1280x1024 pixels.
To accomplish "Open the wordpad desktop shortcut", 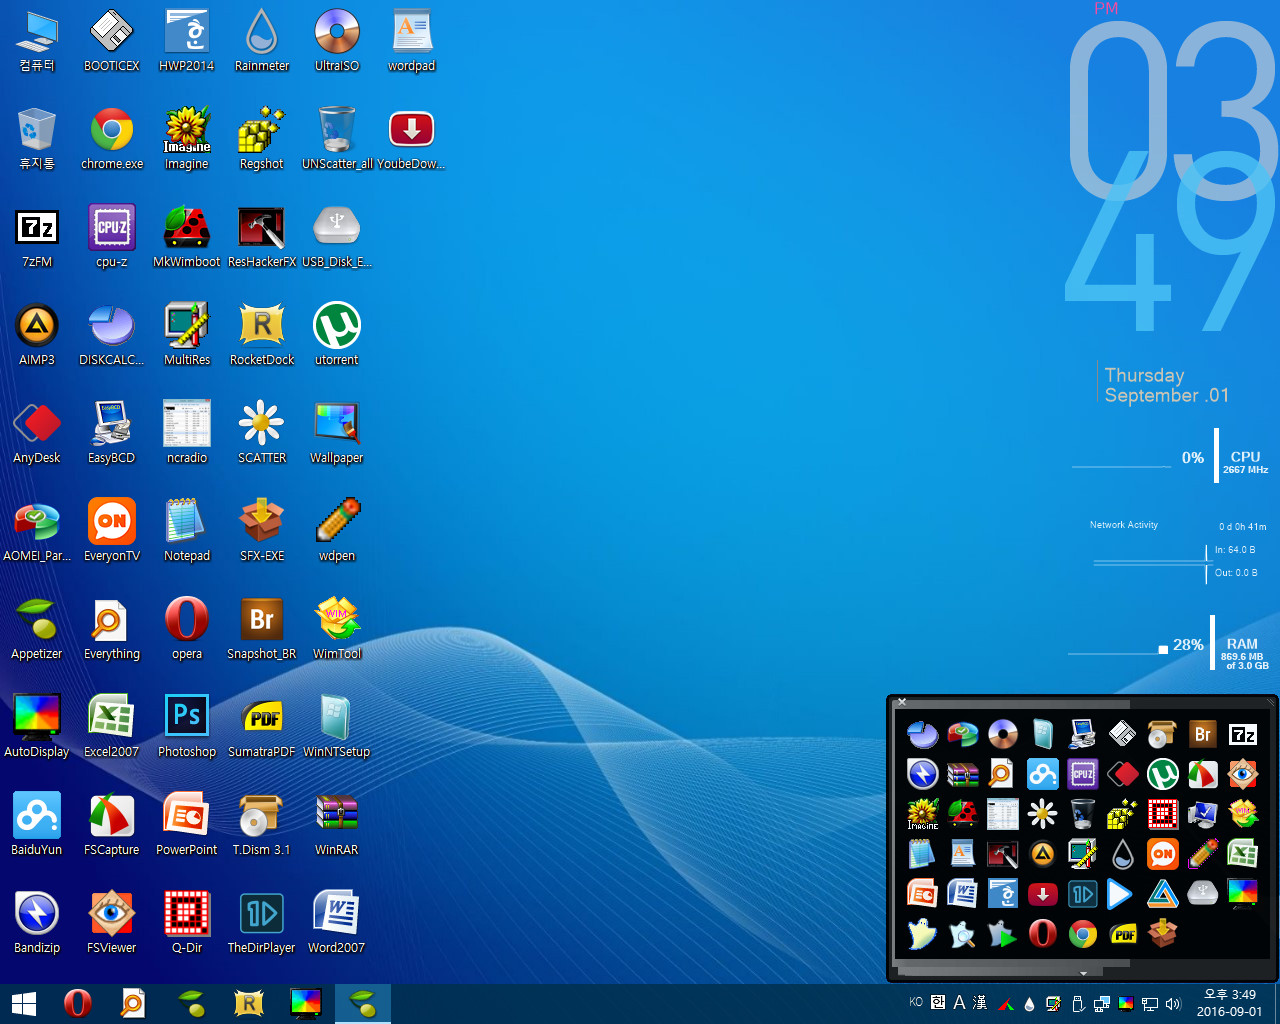I will click(x=412, y=42).
